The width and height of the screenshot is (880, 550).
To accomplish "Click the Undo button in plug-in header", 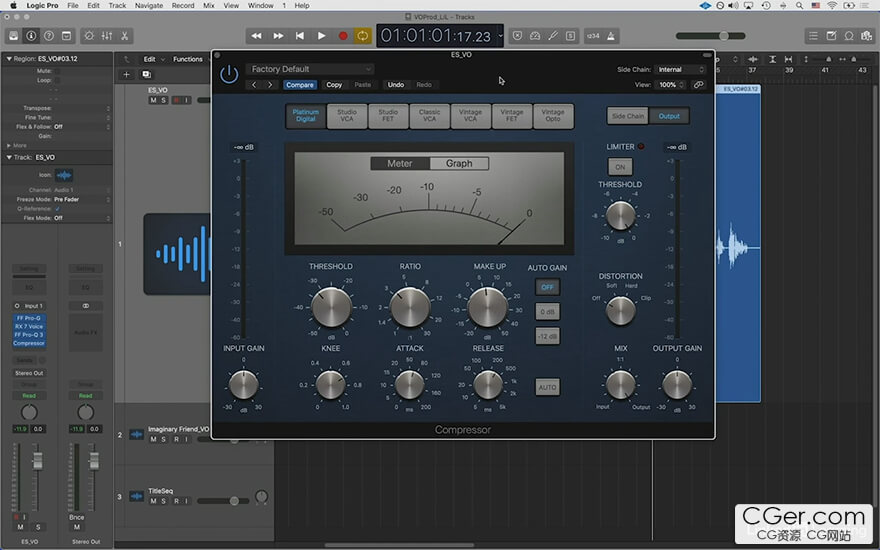I will click(x=396, y=85).
